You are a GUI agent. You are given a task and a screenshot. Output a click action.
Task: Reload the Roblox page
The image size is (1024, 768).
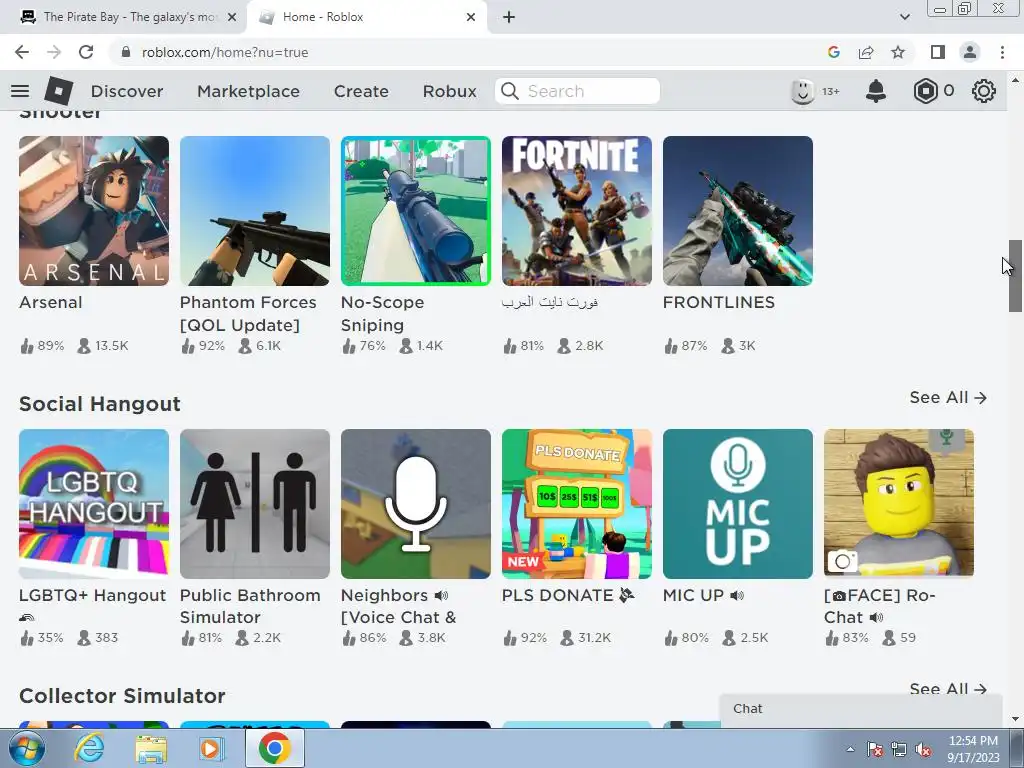(86, 52)
